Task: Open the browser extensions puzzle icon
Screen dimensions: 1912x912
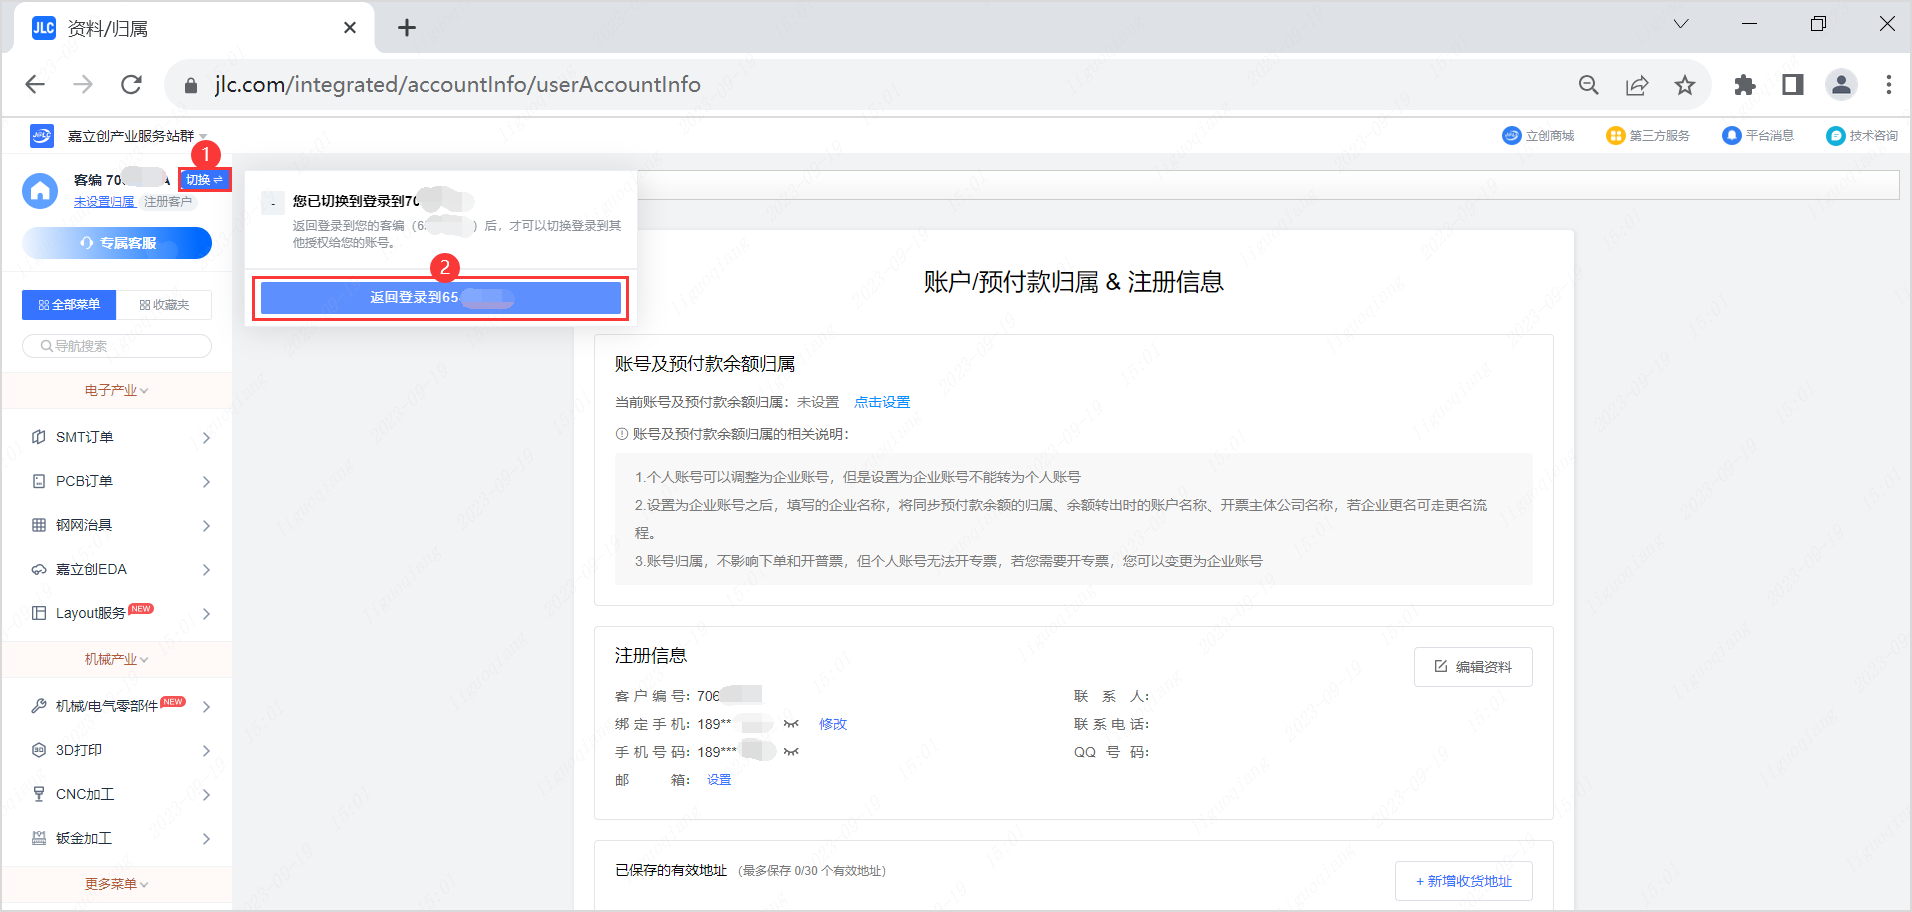Action: click(1745, 85)
